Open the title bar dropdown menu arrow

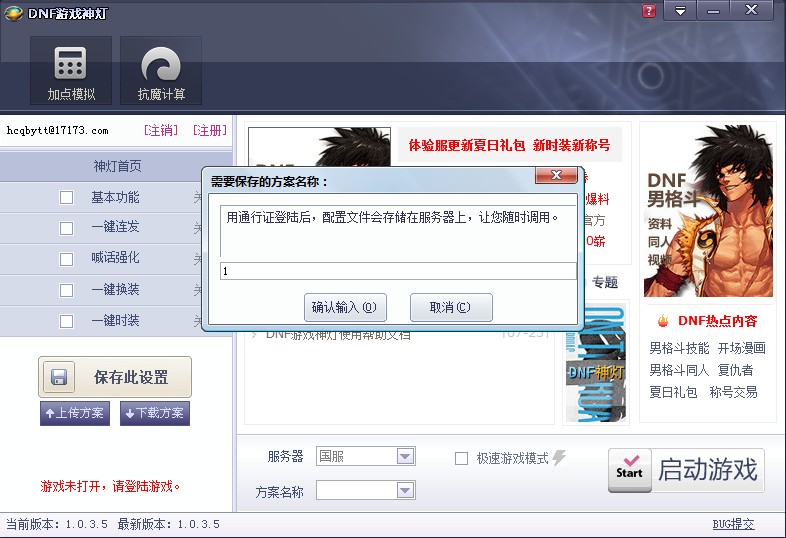point(680,11)
